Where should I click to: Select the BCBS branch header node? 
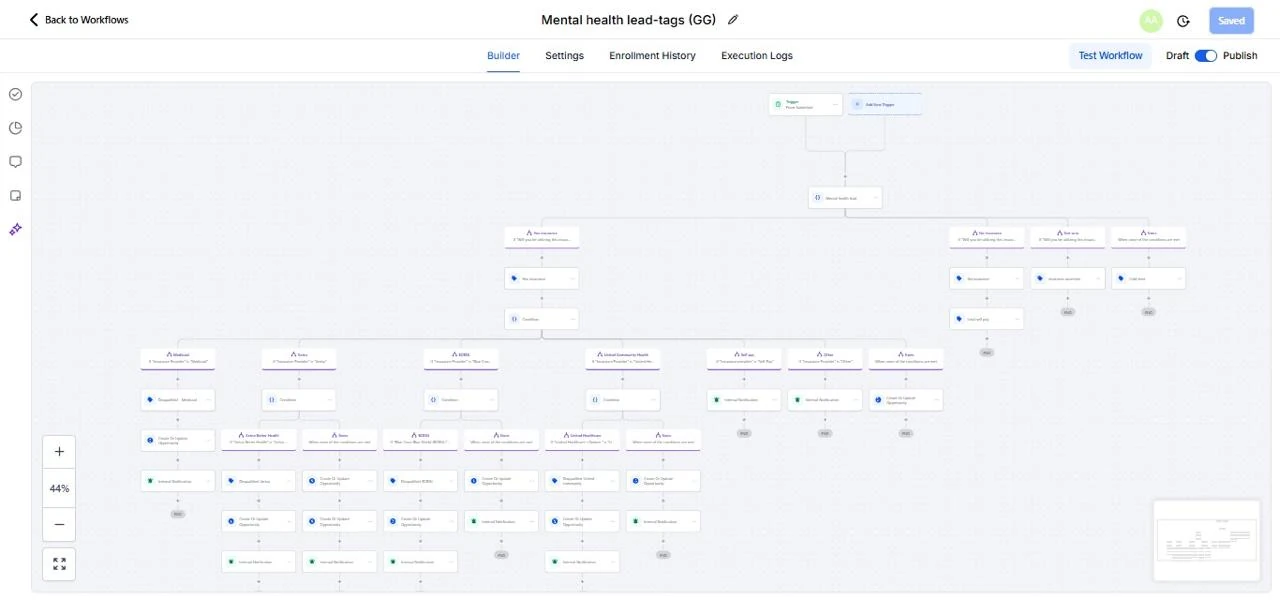461,358
